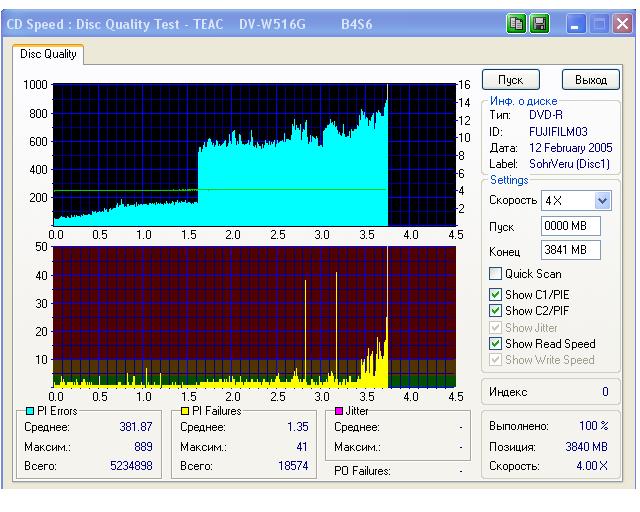Click the copy-to-clipboard icon in title bar

coord(516,22)
